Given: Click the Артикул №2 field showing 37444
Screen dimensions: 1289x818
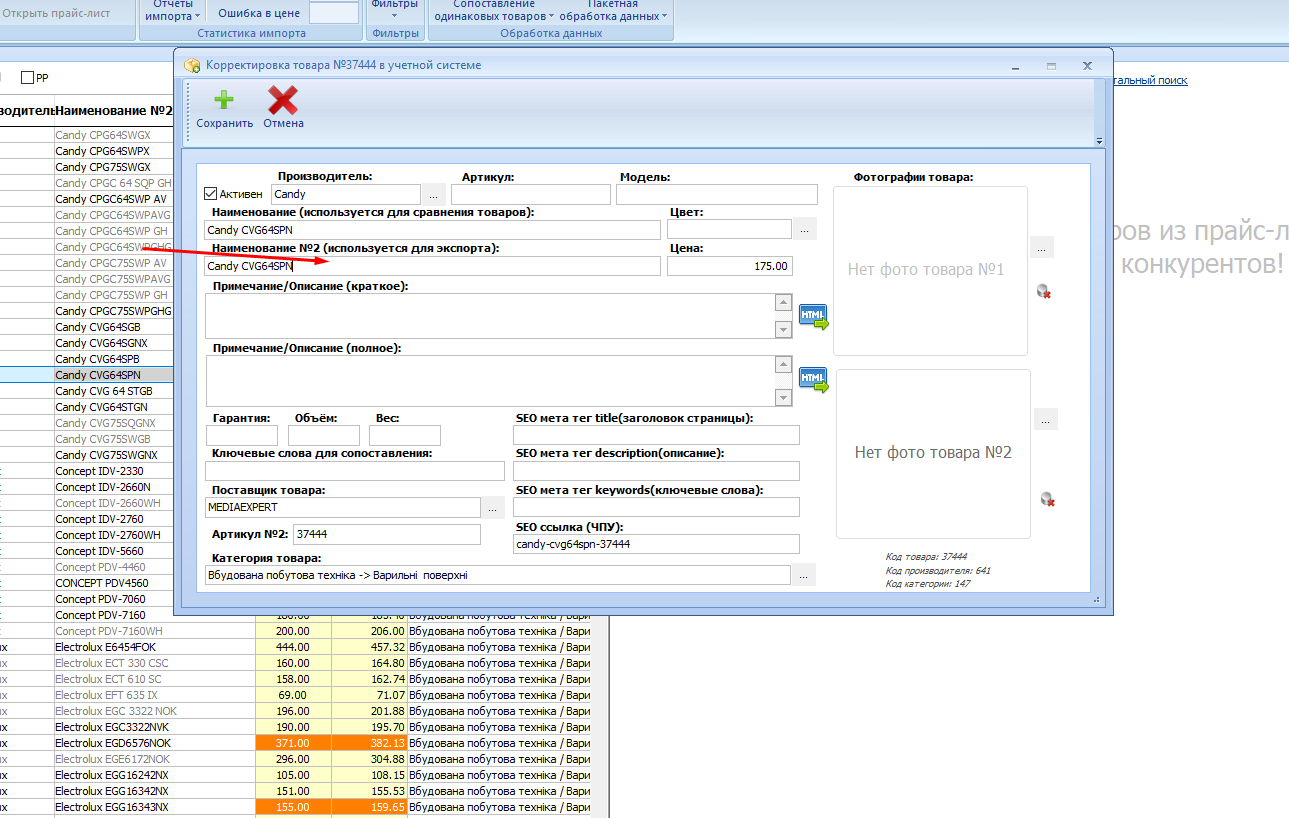Looking at the screenshot, I should [387, 535].
